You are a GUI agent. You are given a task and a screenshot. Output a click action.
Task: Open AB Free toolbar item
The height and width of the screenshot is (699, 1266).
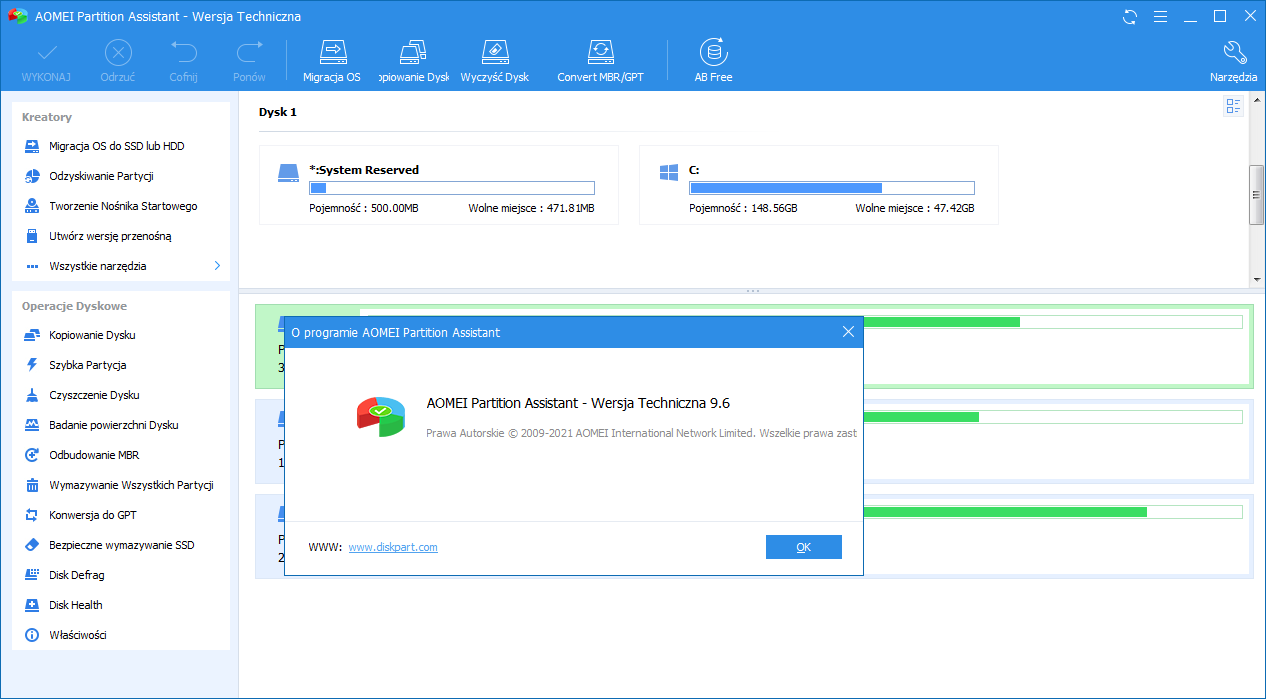[x=713, y=61]
